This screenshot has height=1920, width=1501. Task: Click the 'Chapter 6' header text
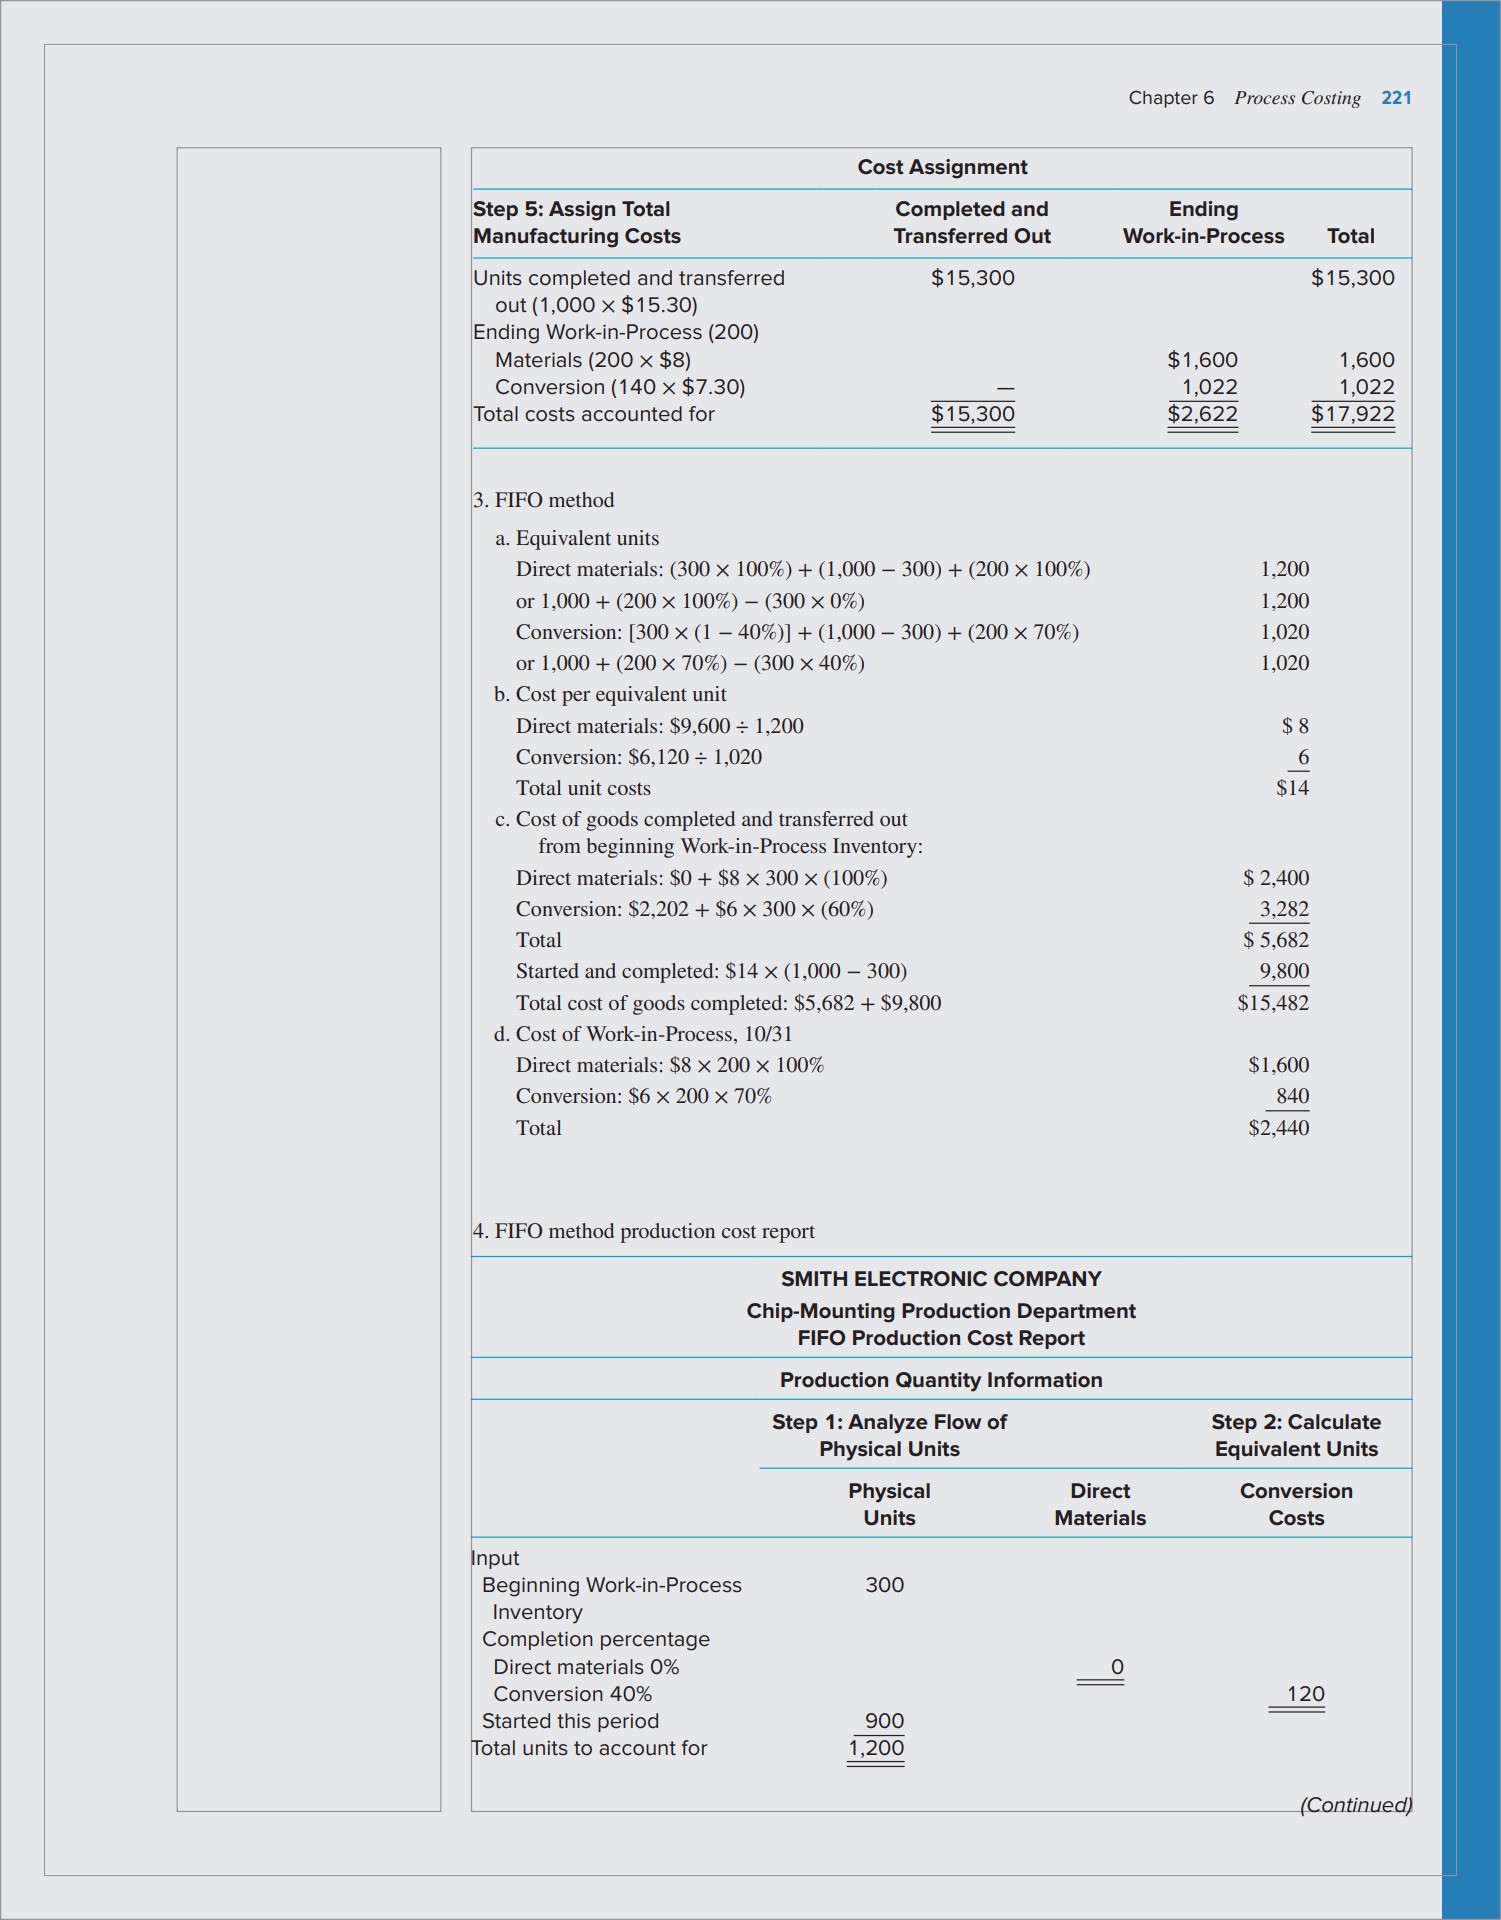click(1171, 98)
